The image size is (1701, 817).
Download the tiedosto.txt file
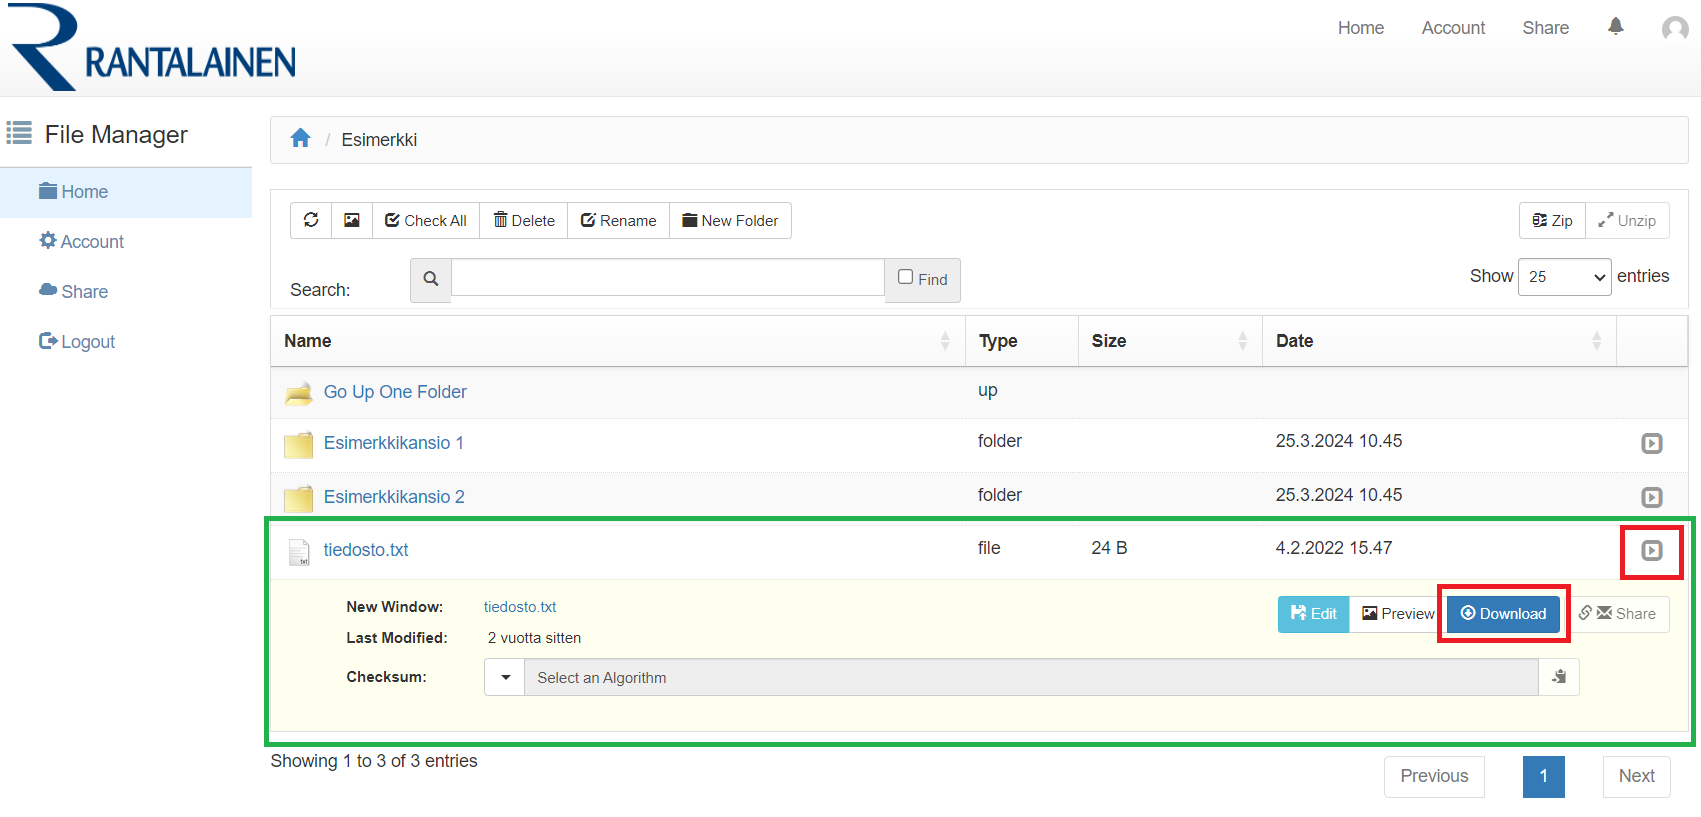[1503, 614]
